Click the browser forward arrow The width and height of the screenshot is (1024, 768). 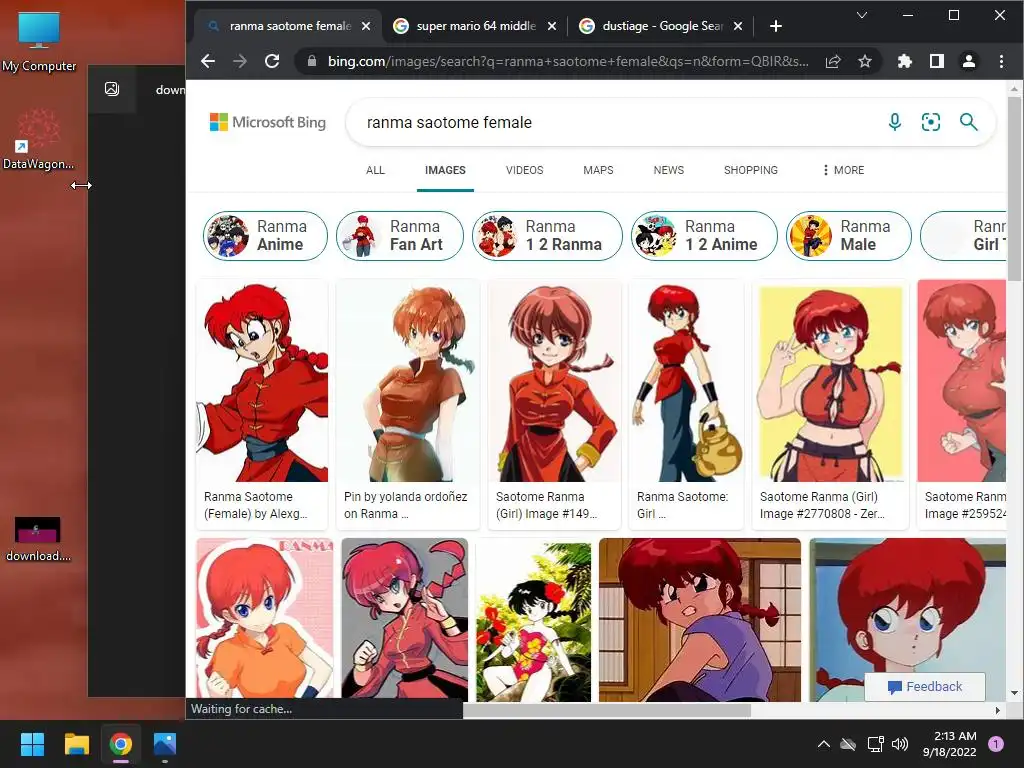click(x=240, y=61)
